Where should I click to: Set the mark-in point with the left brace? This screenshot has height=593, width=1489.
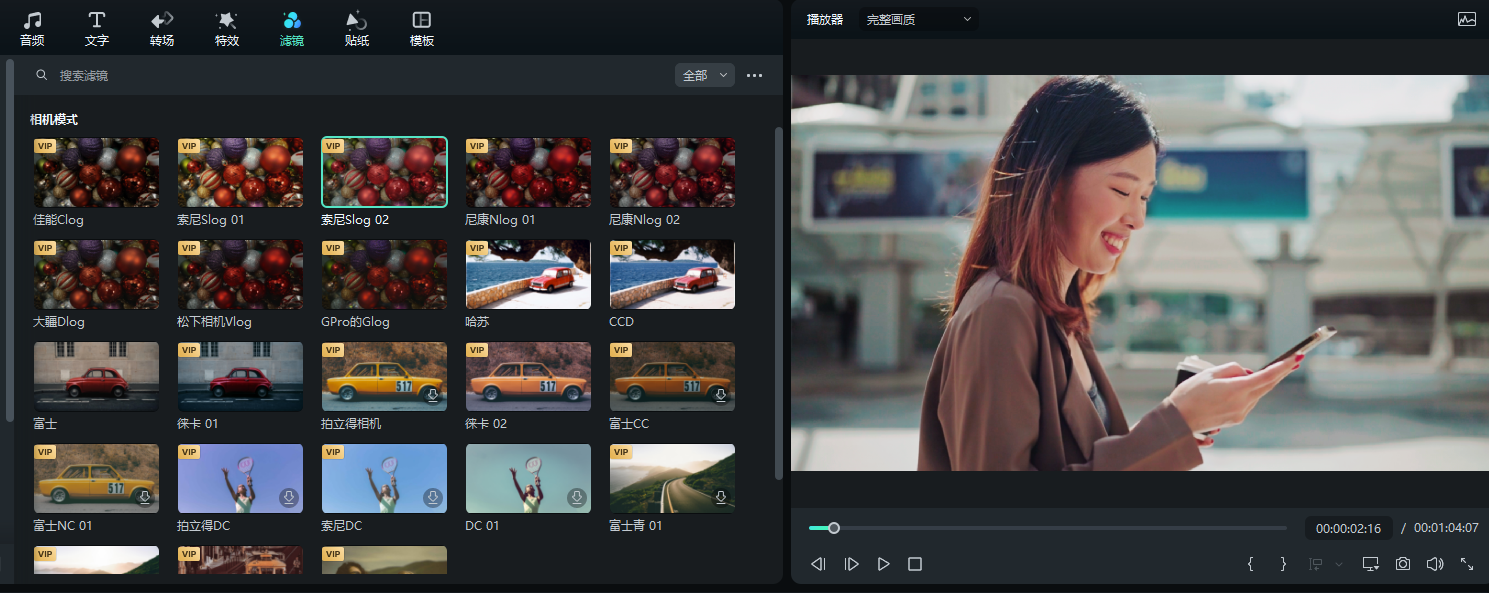(1250, 564)
